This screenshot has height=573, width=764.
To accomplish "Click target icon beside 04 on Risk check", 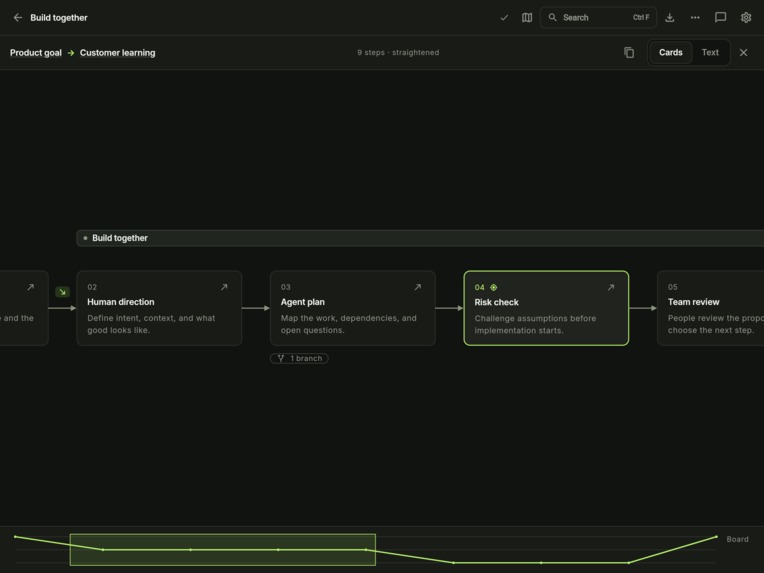I will tap(494, 287).
